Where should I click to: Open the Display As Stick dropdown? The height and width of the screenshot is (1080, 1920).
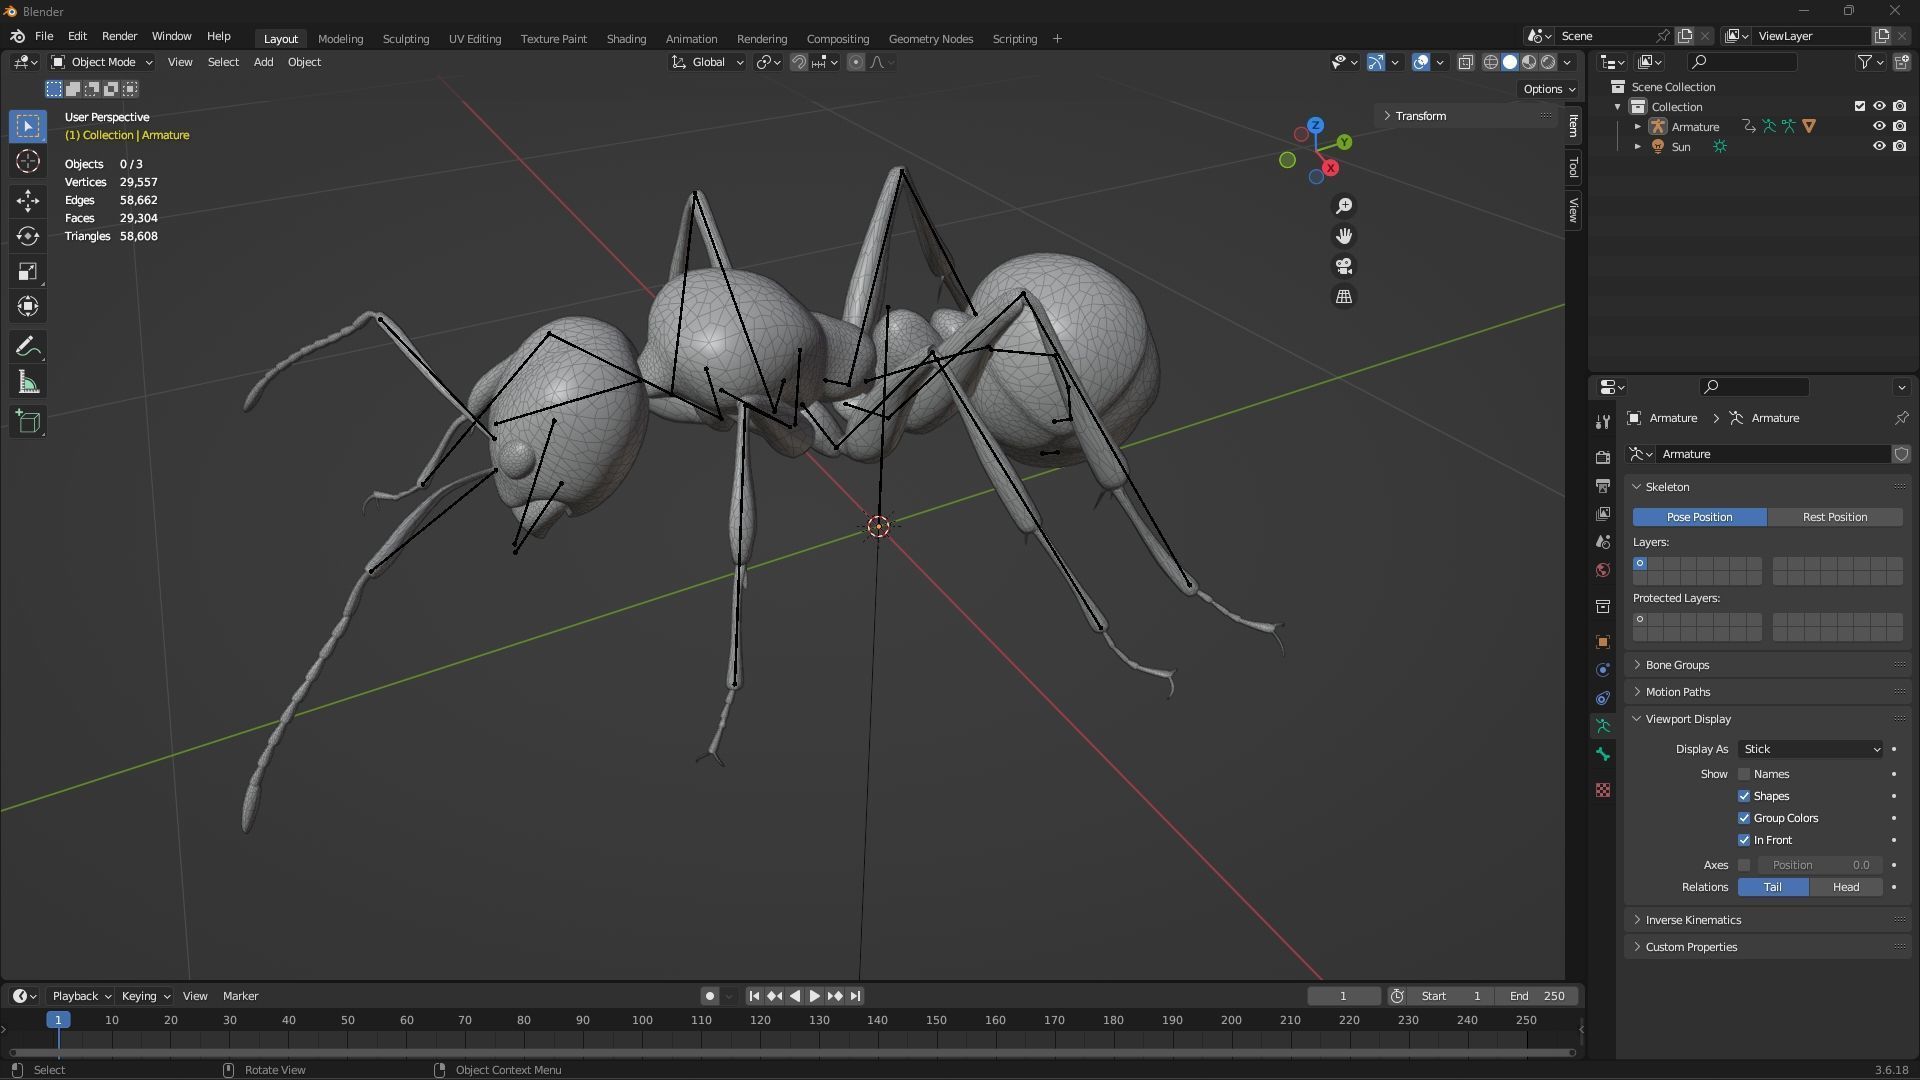[1811, 749]
